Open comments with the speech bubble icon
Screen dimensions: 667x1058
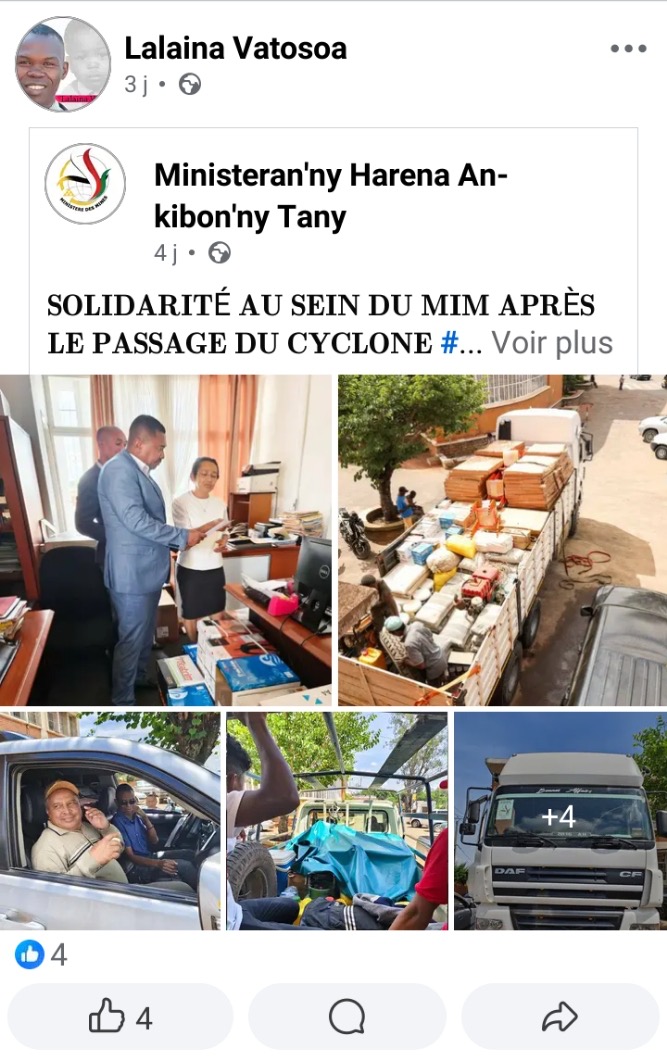(x=347, y=1017)
